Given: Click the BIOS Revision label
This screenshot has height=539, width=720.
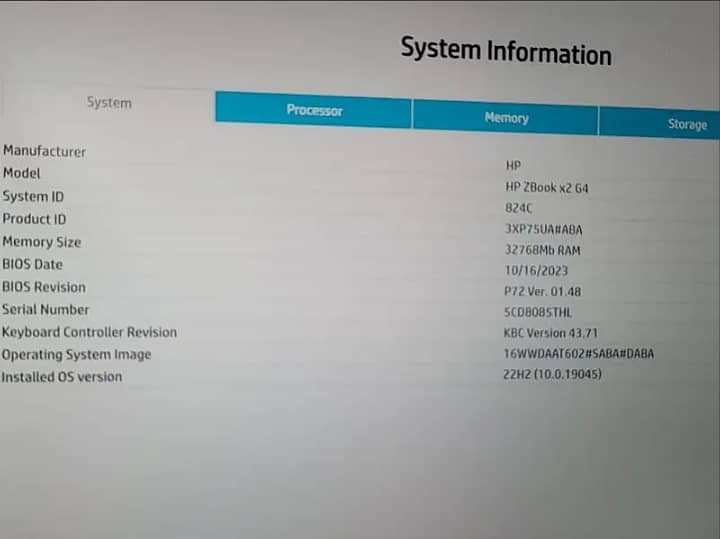Looking at the screenshot, I should [x=44, y=287].
